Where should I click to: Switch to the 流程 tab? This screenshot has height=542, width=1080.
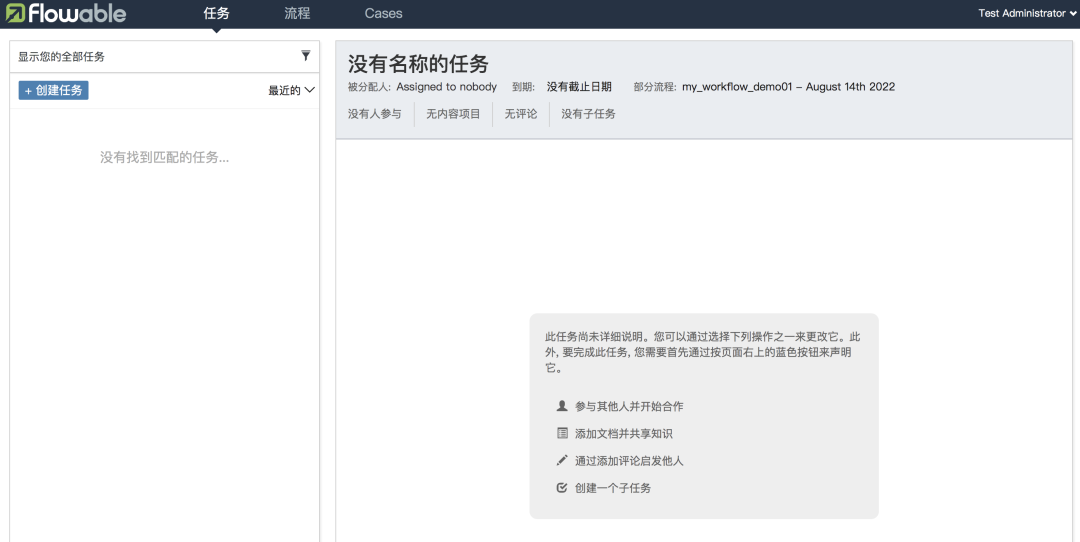[x=298, y=13]
